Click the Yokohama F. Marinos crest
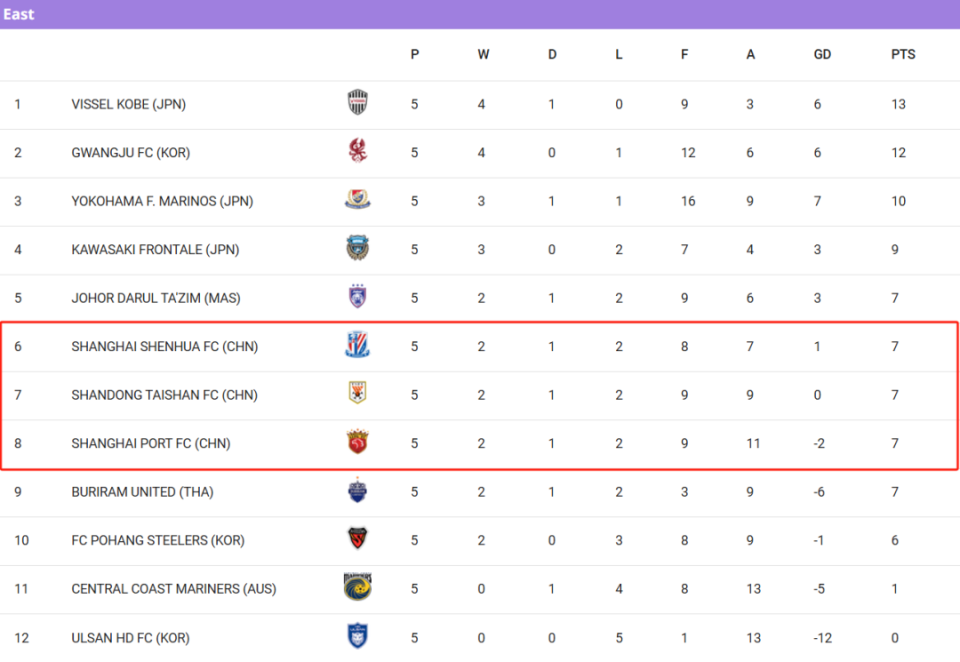The width and height of the screenshot is (960, 662). point(358,201)
